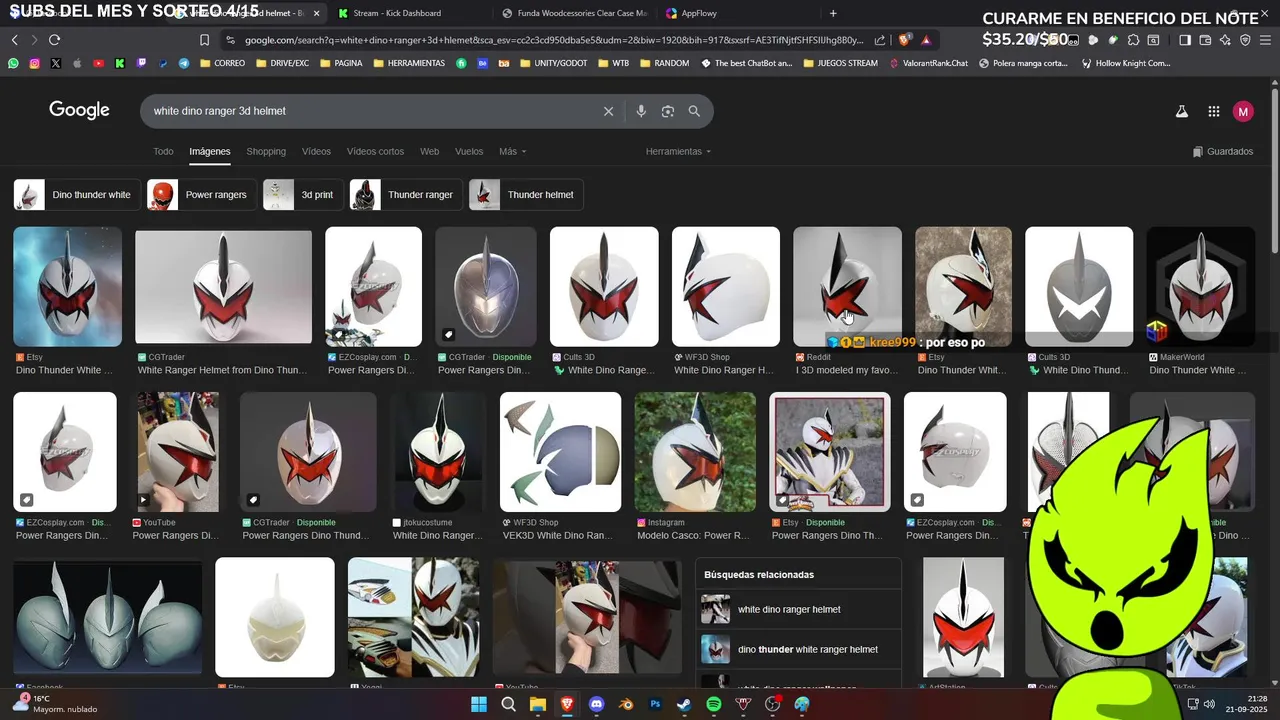The height and width of the screenshot is (720, 1280).
Task: Bookmark this page icon in address bar
Action: [204, 40]
